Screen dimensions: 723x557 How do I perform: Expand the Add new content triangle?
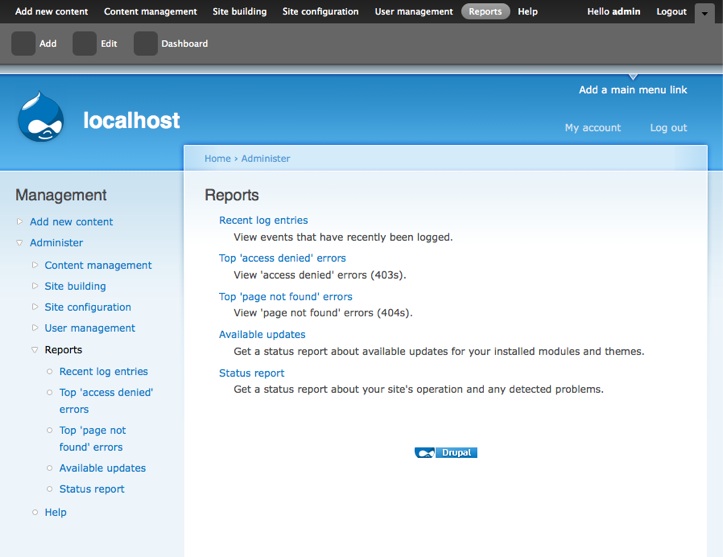[x=19, y=222]
